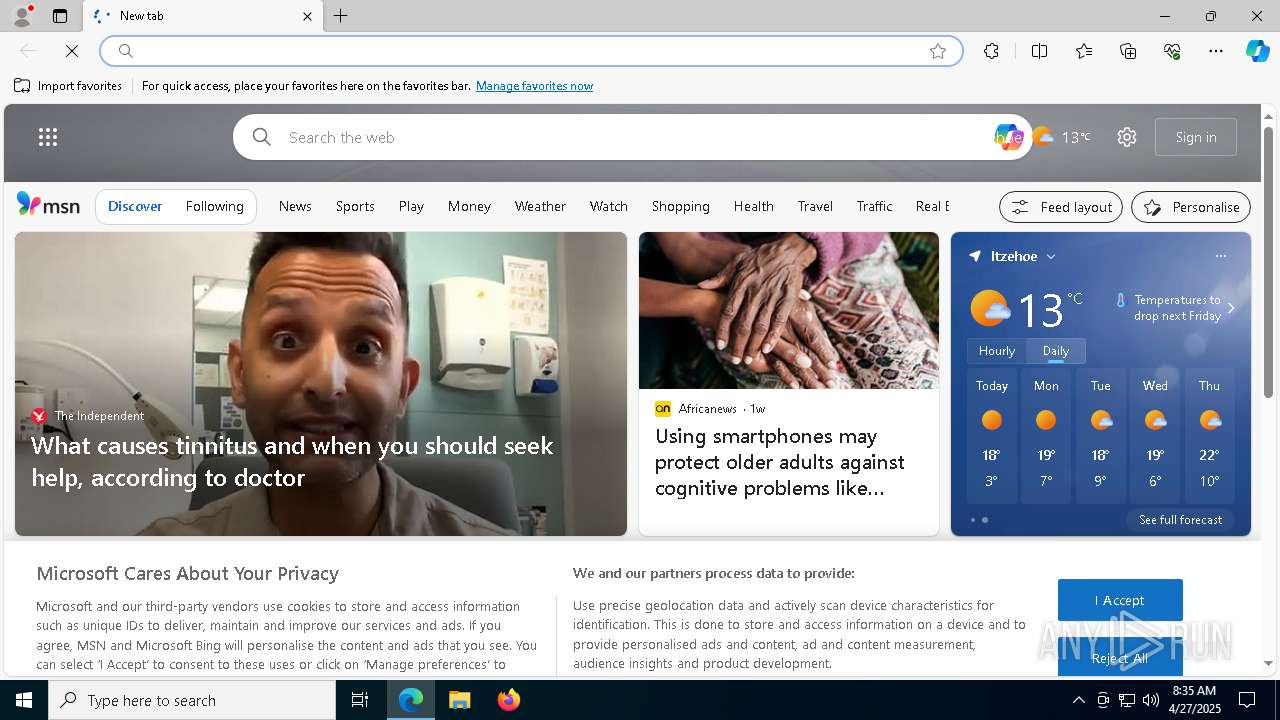Open the volume control tray icon

1151,700
